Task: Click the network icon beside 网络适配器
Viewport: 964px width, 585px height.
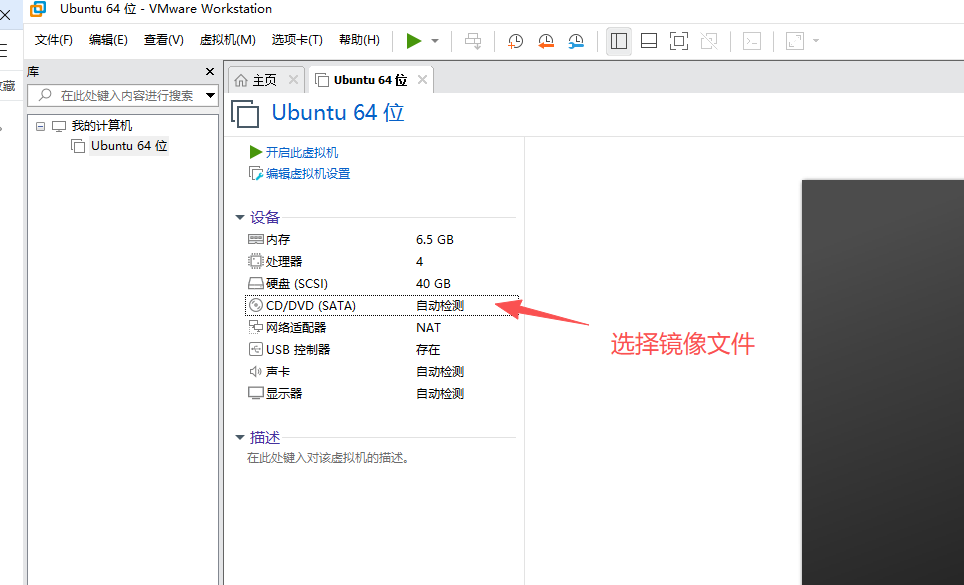Action: pos(256,328)
